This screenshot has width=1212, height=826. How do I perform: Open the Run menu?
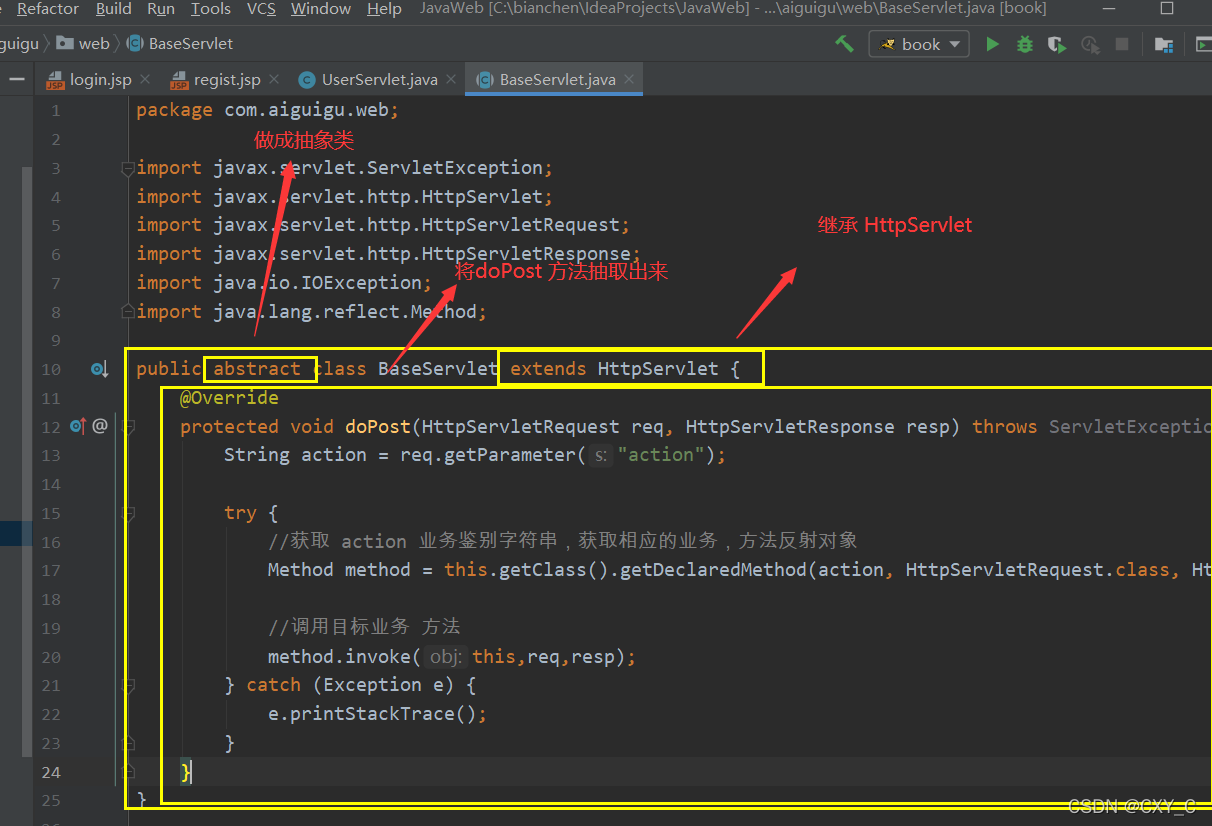click(x=161, y=9)
